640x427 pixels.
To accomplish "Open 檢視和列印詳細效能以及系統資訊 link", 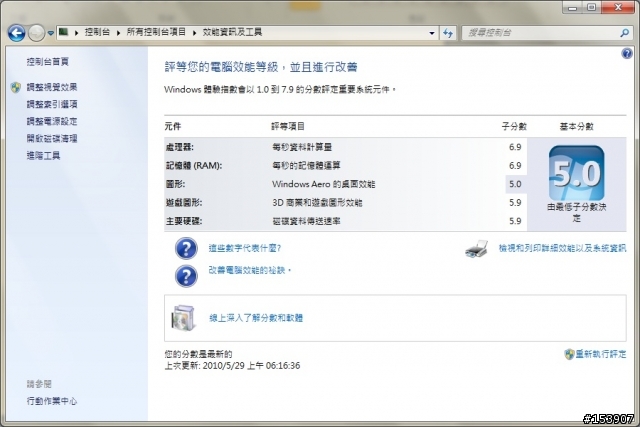I will point(562,248).
